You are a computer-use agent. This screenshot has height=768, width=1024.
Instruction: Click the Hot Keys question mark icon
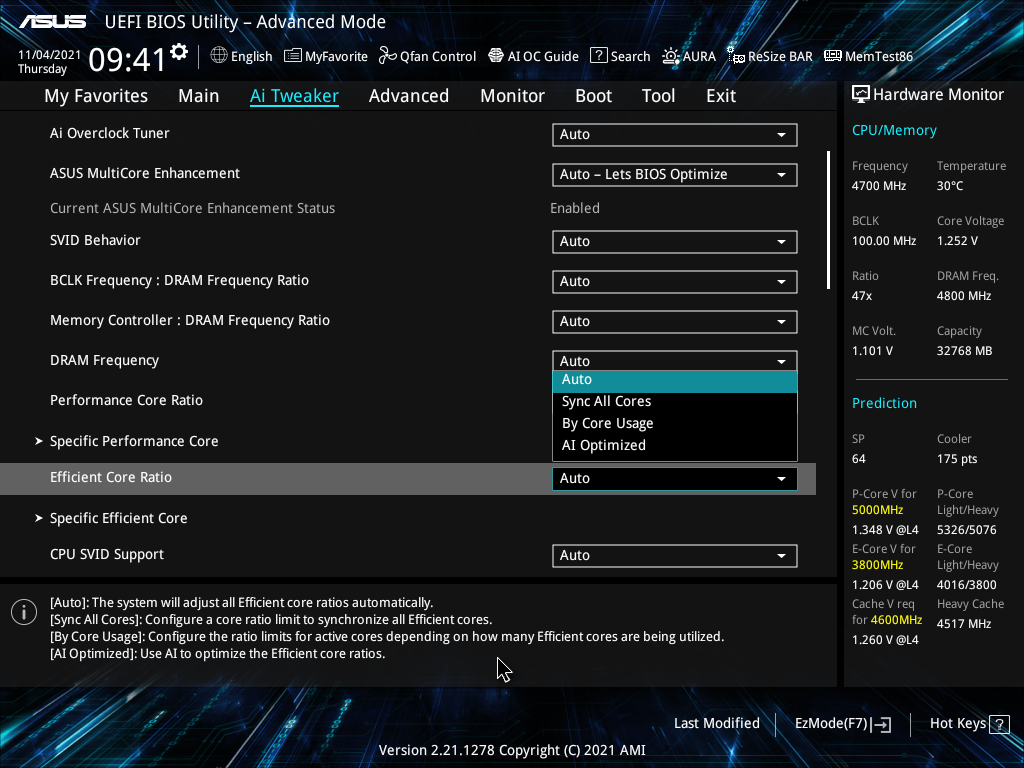[x=999, y=724]
